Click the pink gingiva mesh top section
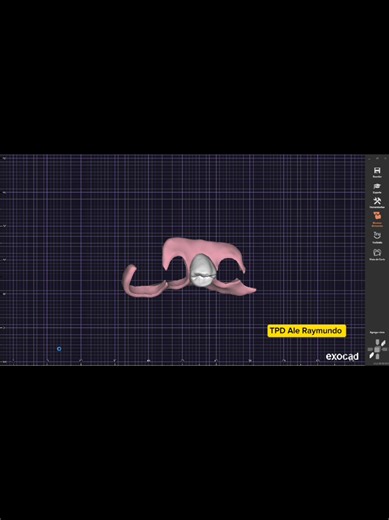 (203, 247)
